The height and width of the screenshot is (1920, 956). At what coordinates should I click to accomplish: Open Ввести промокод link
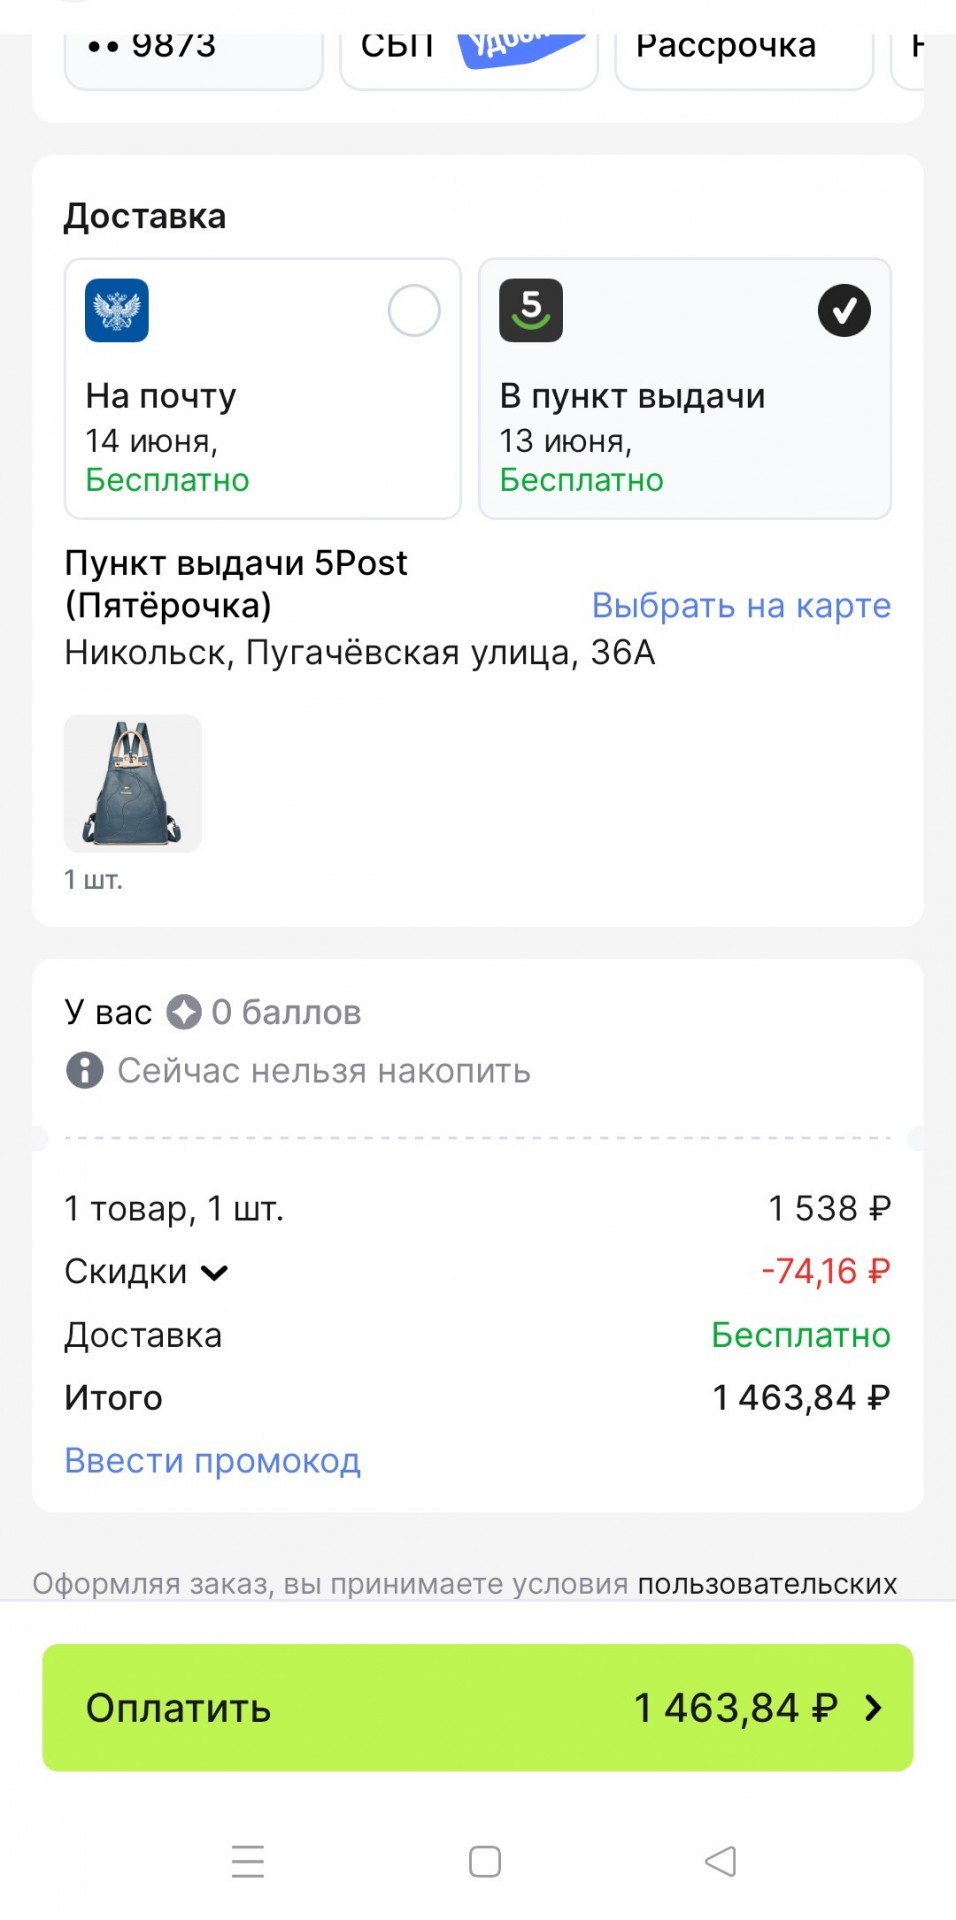point(212,1461)
